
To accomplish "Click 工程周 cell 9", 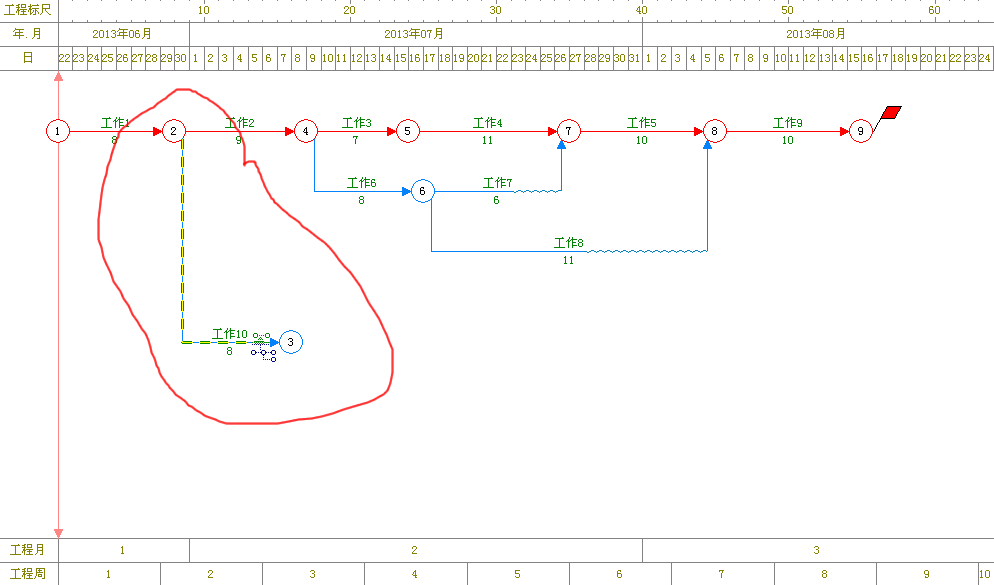I will point(927,574).
